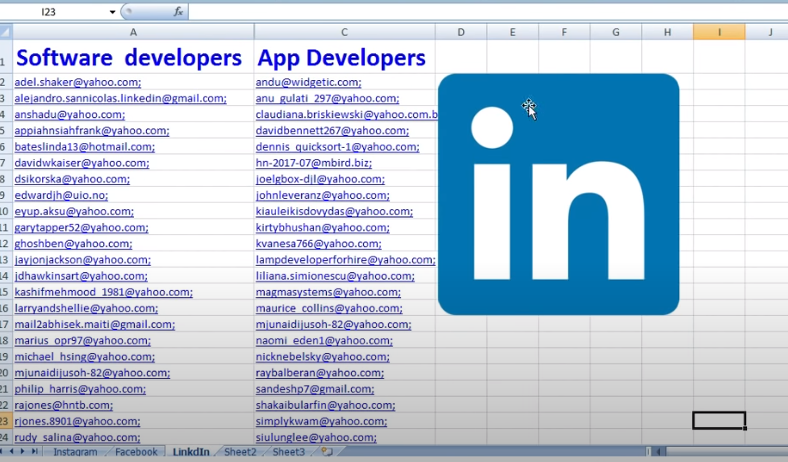Switch to the Facebook sheet tab

136,452
